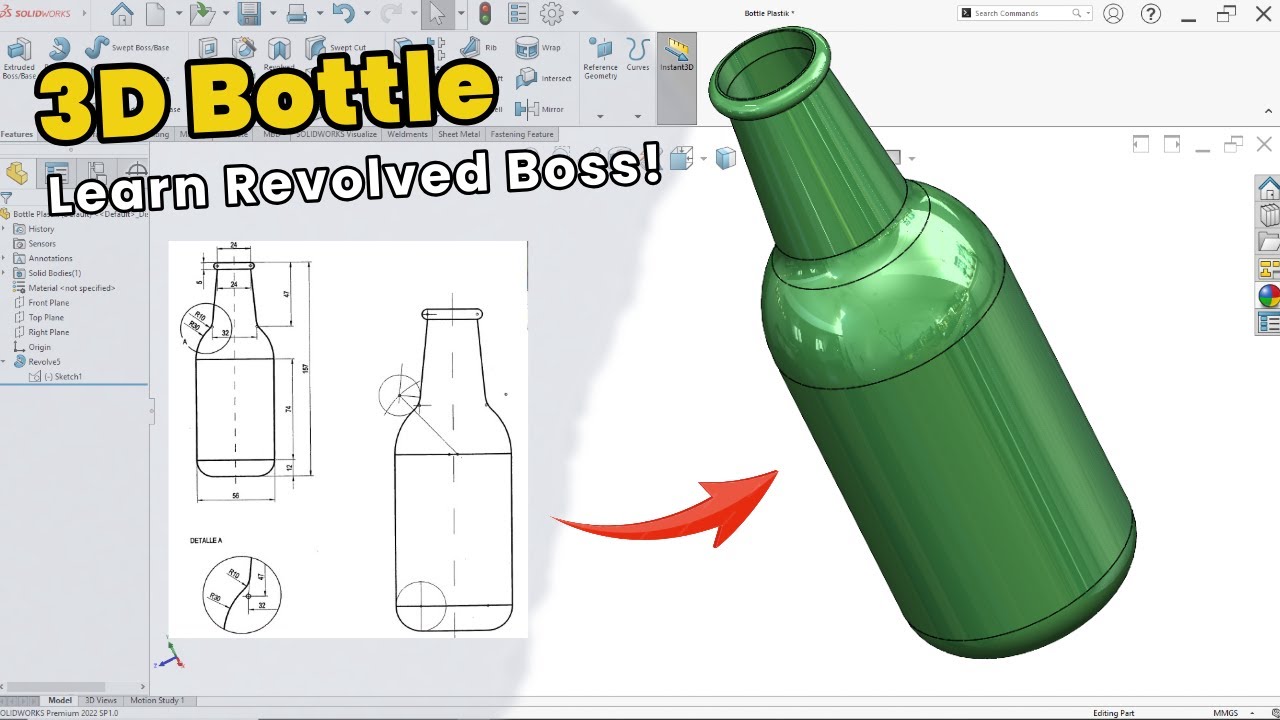Open the Help question mark icon
The width and height of the screenshot is (1280, 720).
1151,14
